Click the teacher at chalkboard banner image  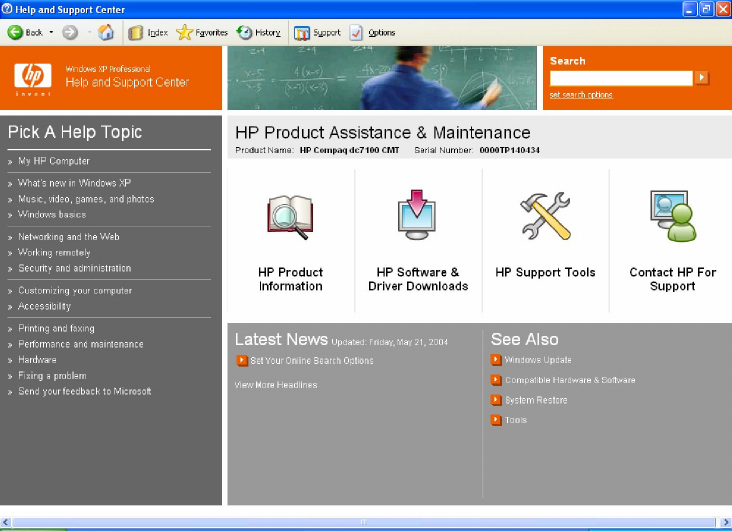(x=382, y=78)
